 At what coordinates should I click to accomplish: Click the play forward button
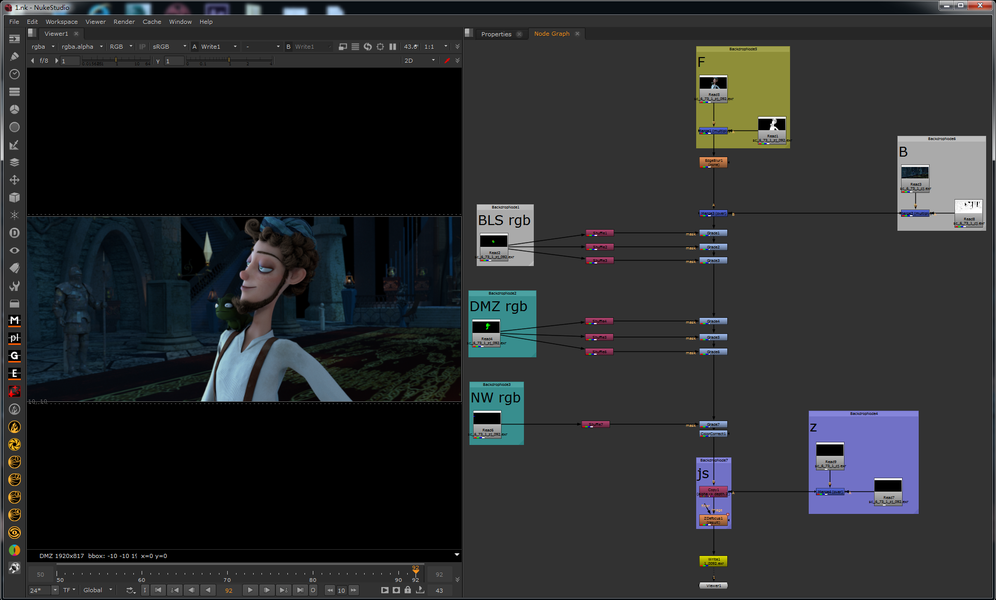click(x=250, y=590)
